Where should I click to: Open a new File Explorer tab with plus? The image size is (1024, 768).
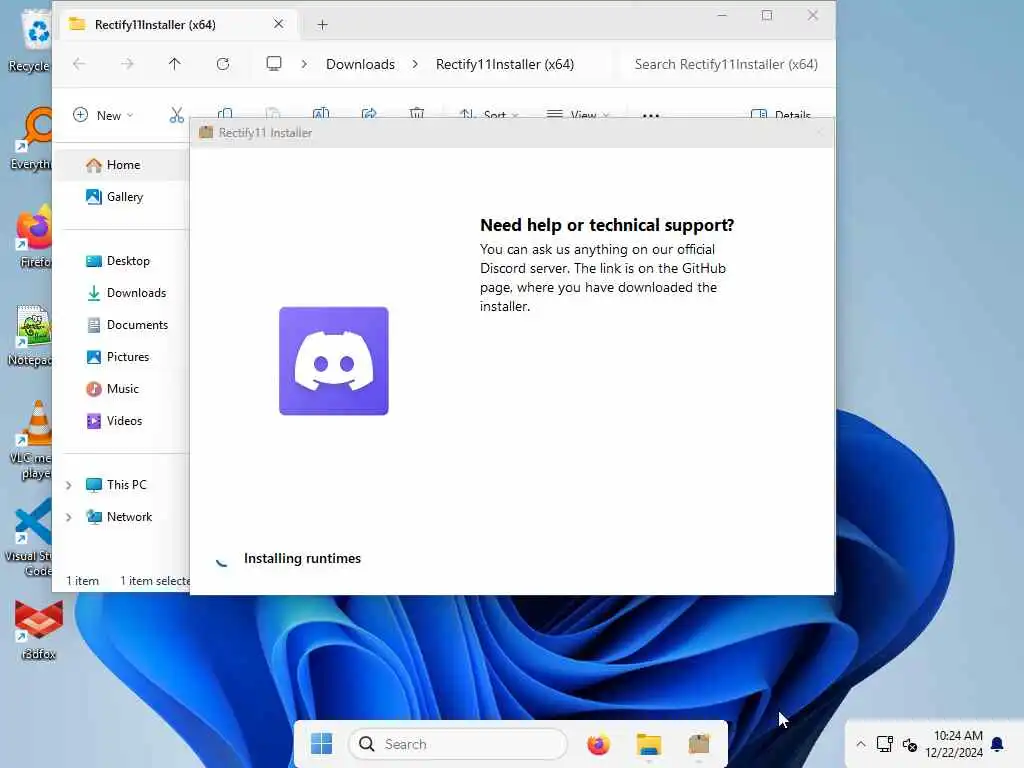pyautogui.click(x=322, y=25)
